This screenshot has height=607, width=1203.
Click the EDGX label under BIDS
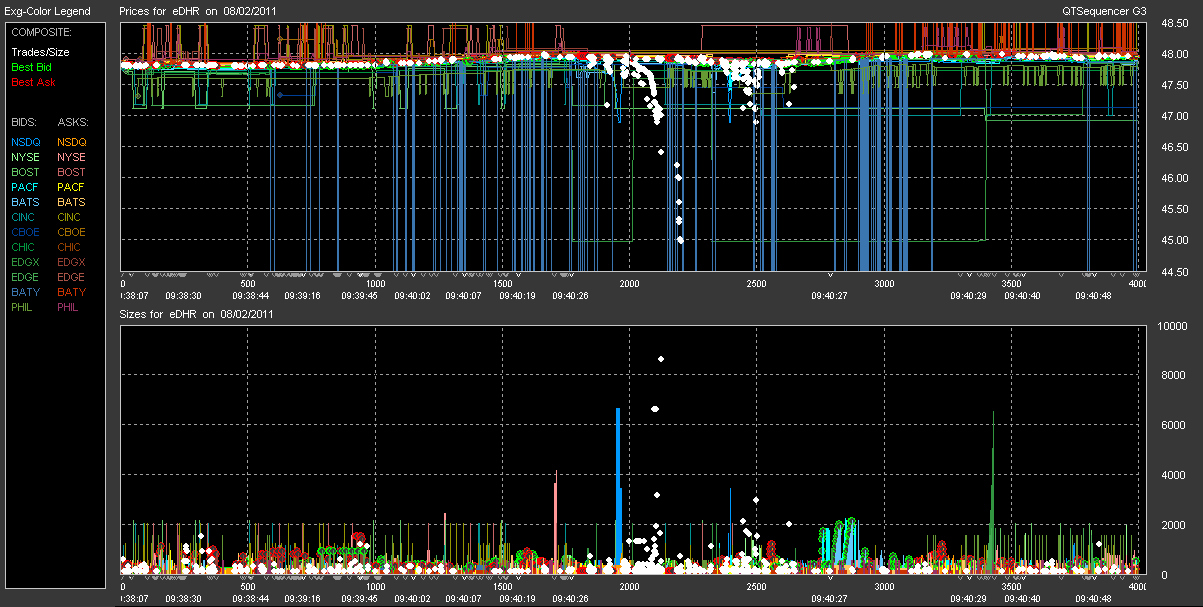coord(25,262)
